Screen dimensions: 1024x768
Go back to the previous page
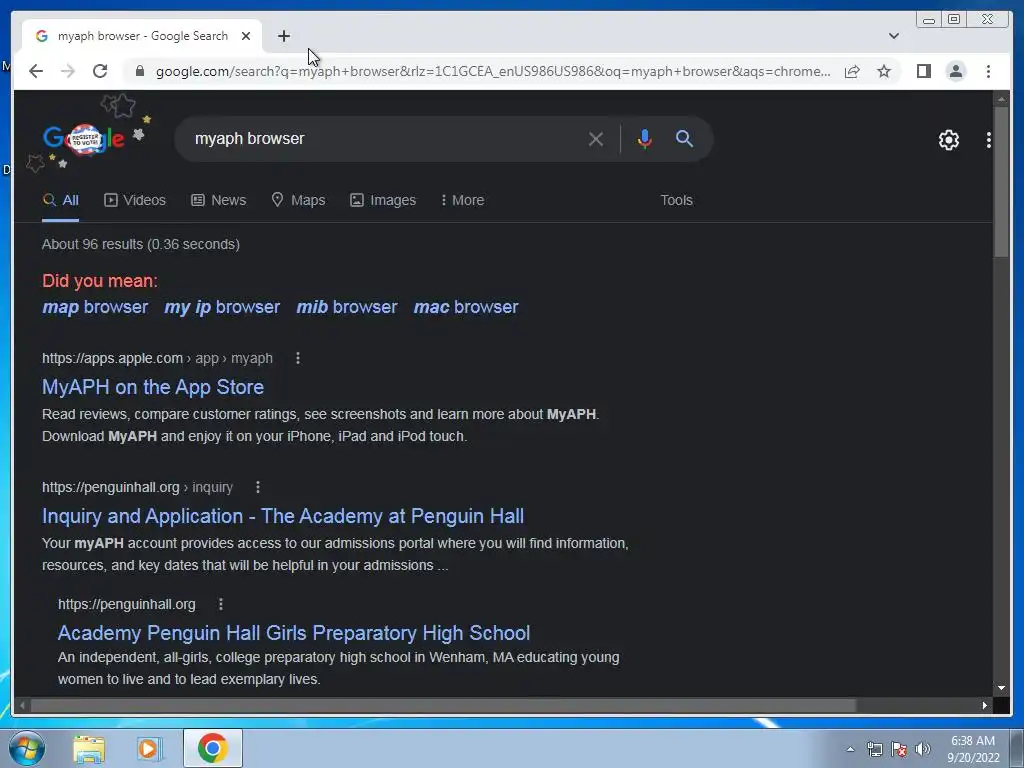(36, 71)
